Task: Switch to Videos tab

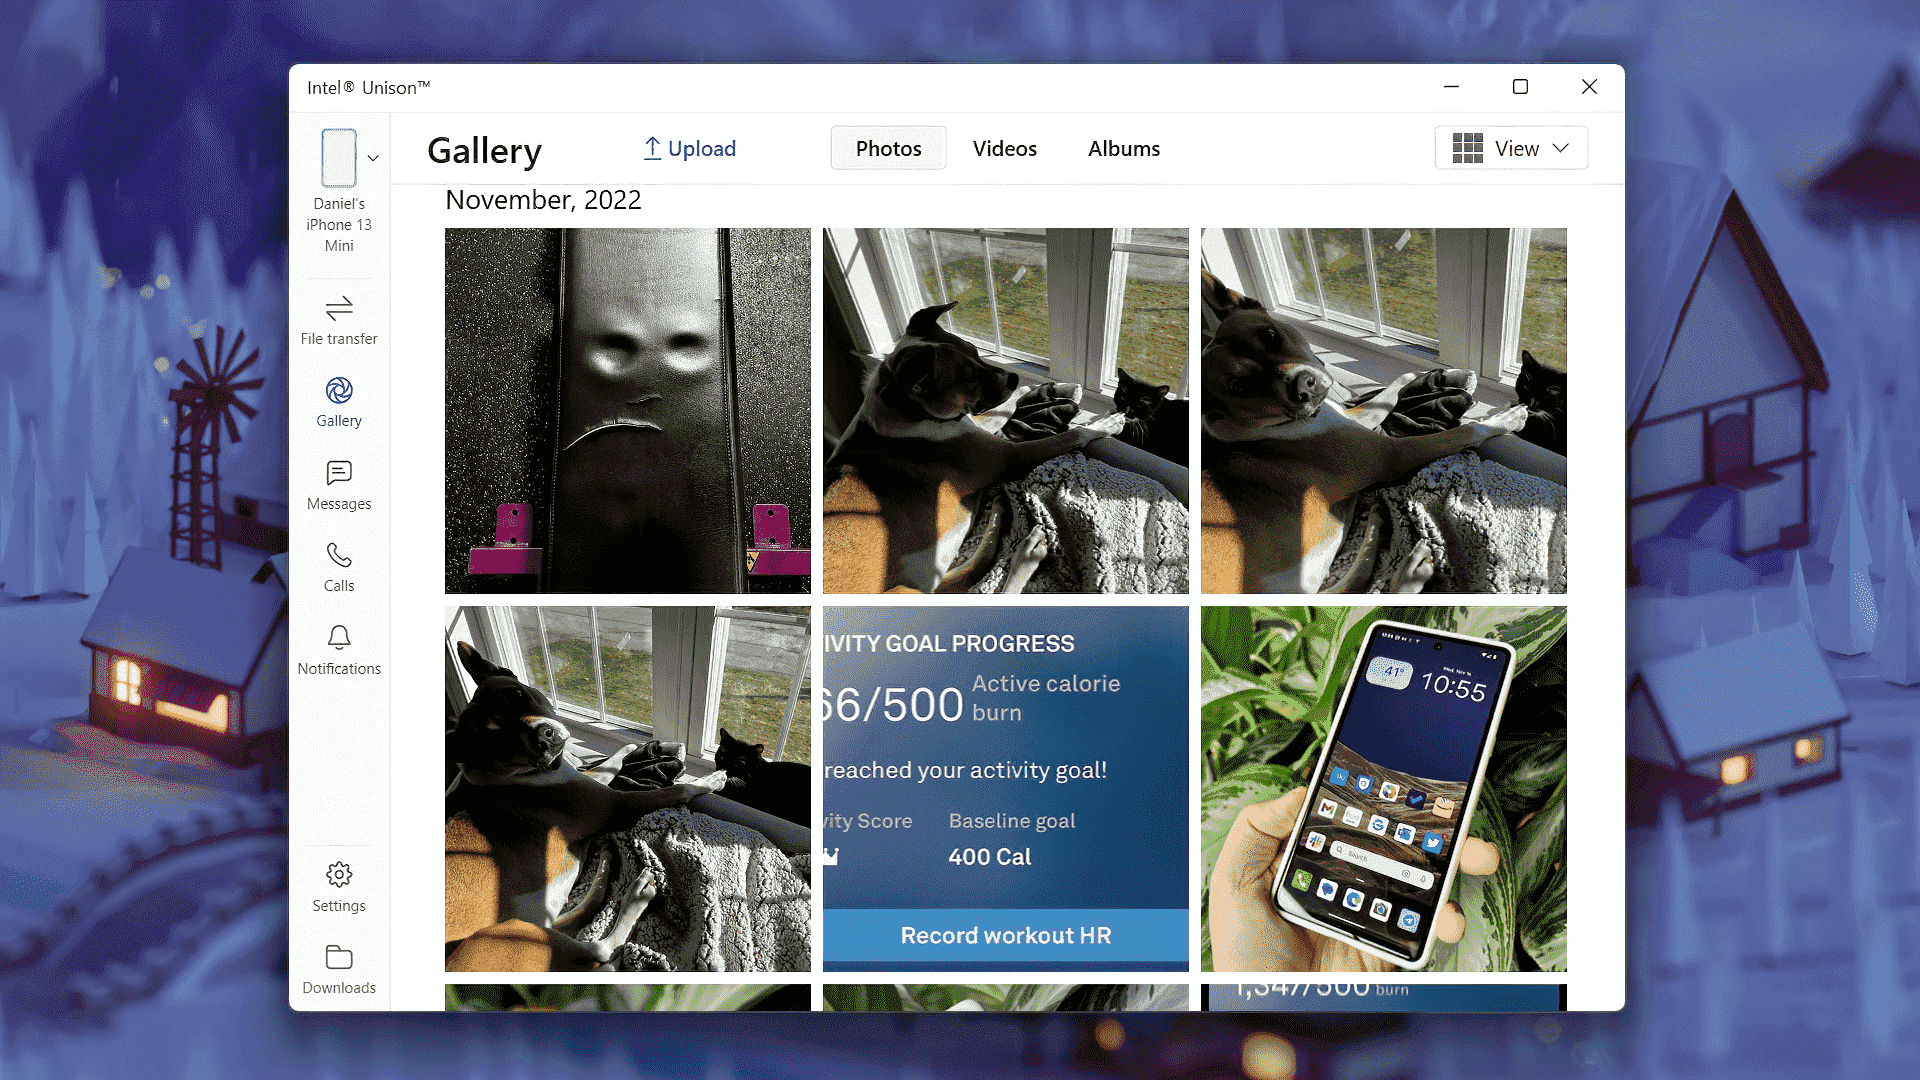Action: tap(1005, 148)
